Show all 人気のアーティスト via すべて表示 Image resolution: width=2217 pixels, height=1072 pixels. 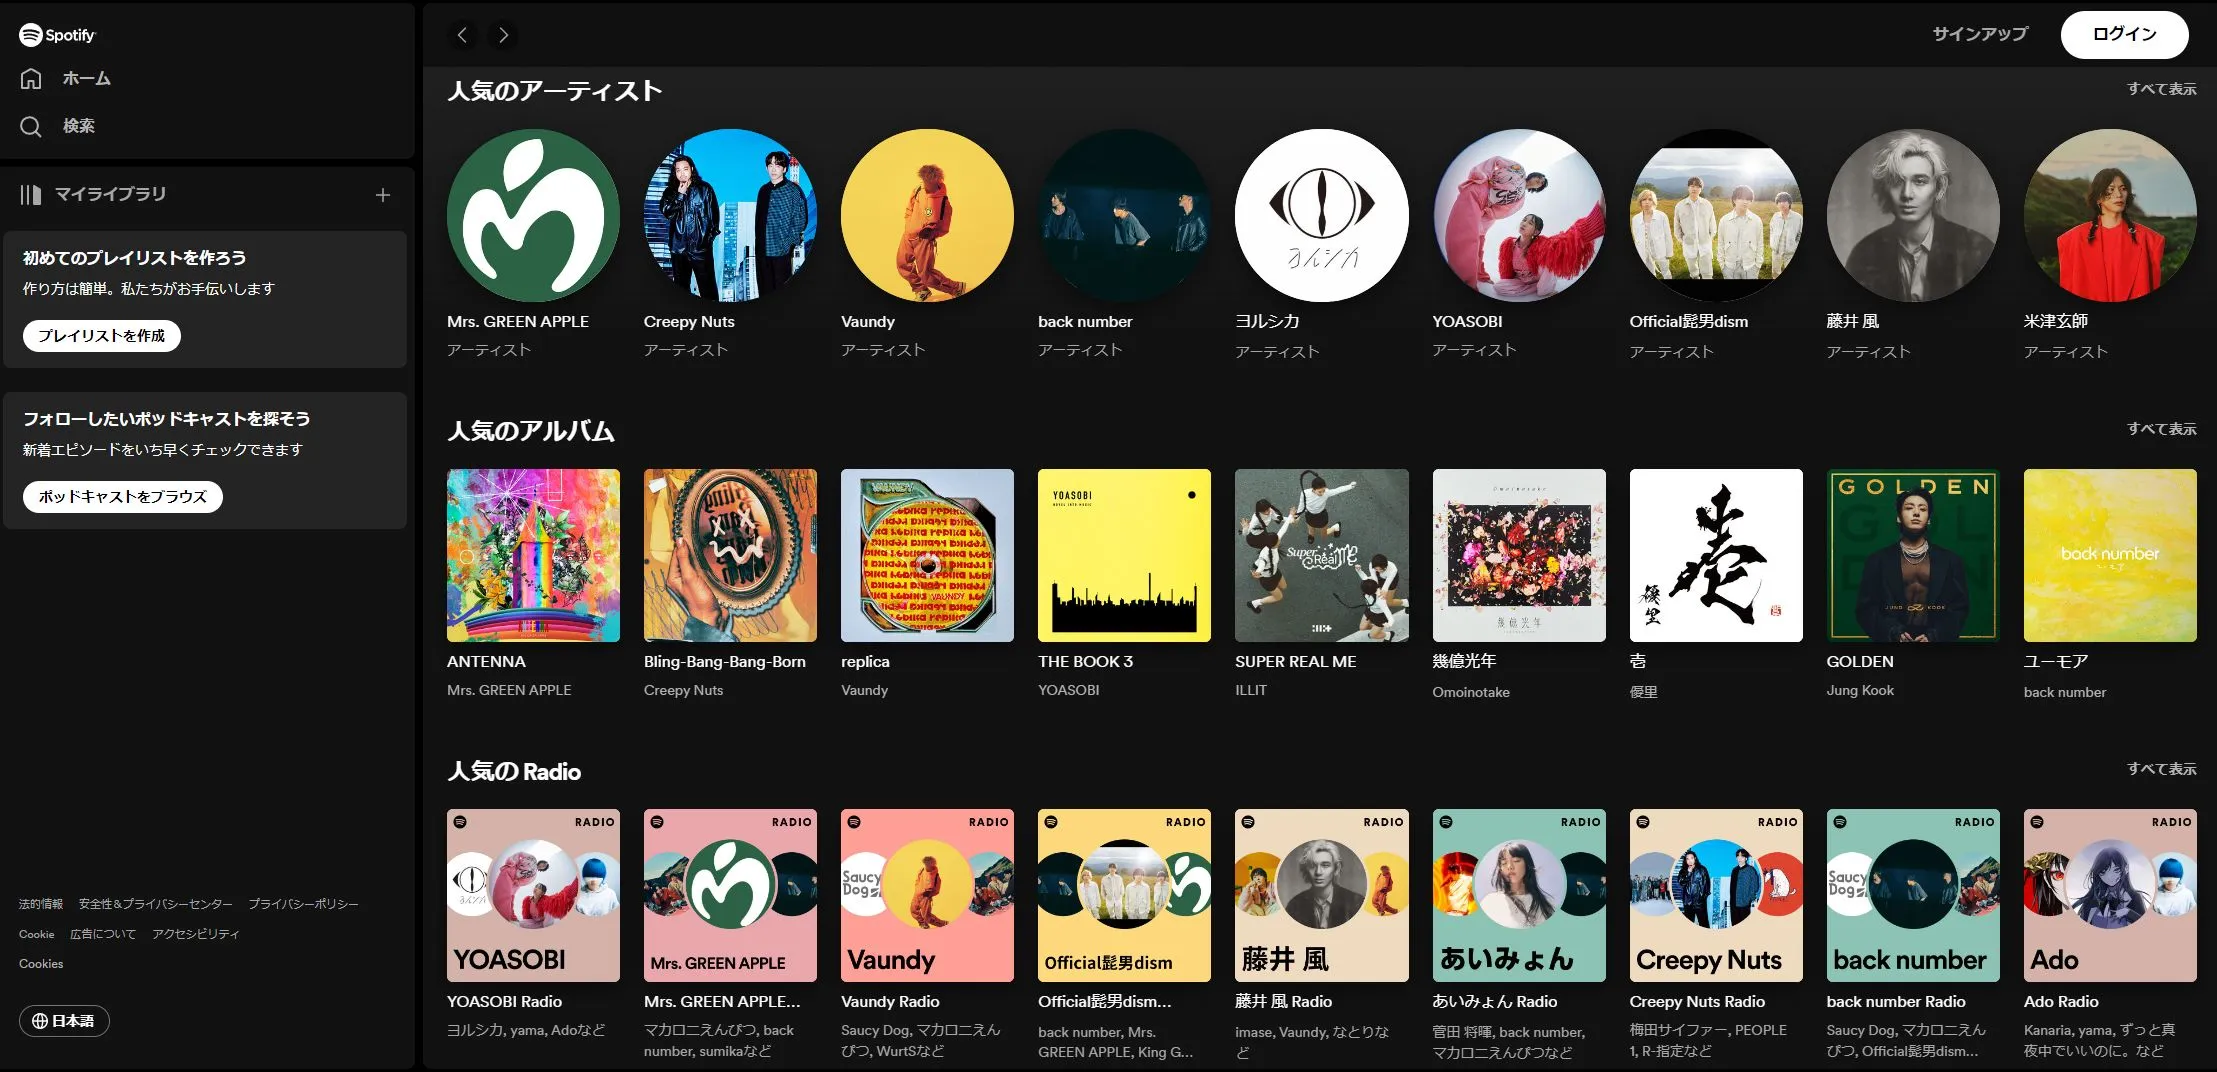(2162, 89)
